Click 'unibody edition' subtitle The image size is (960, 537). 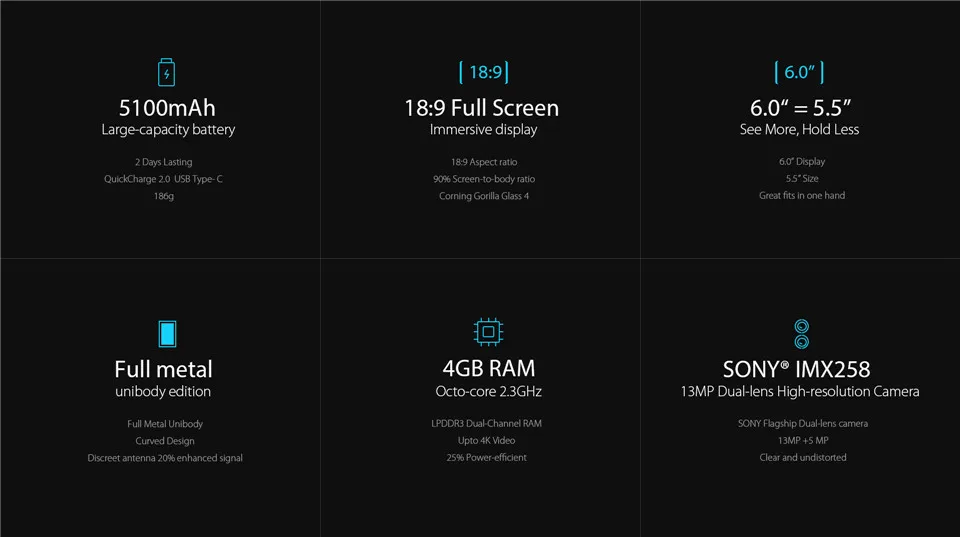coord(163,391)
